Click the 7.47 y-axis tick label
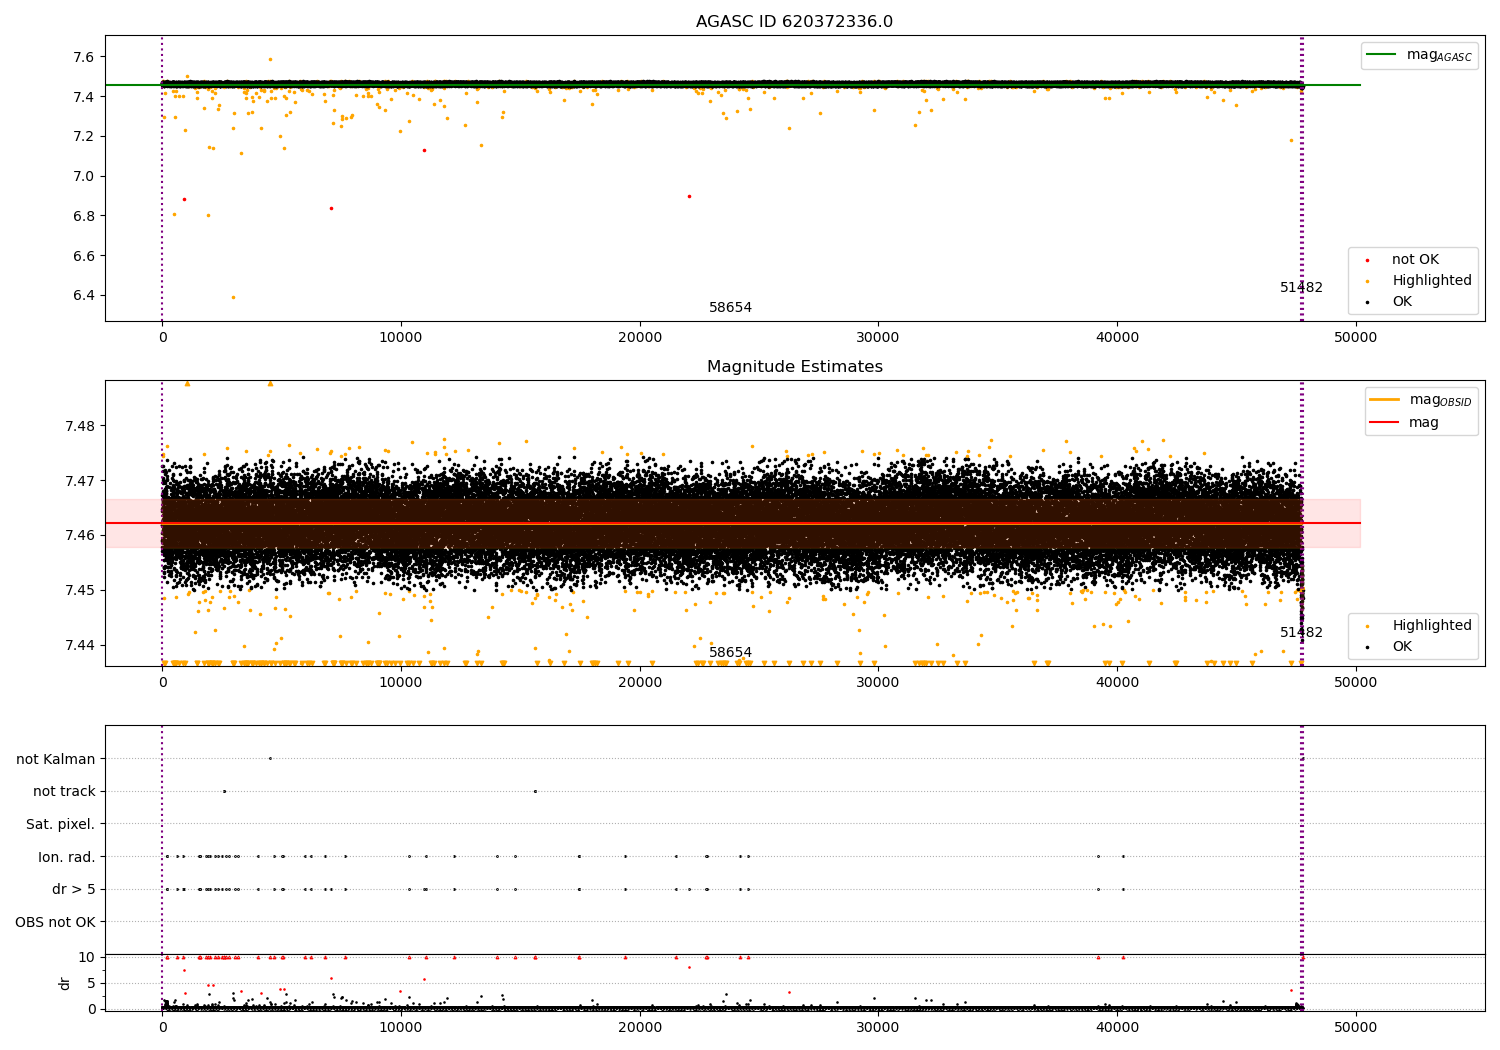Image resolution: width=1500 pixels, height=1050 pixels. coord(80,481)
